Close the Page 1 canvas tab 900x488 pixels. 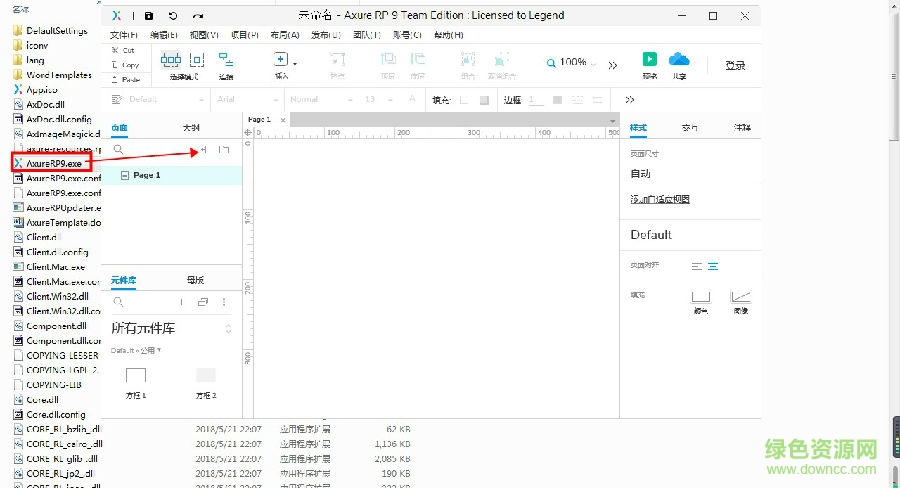283,120
